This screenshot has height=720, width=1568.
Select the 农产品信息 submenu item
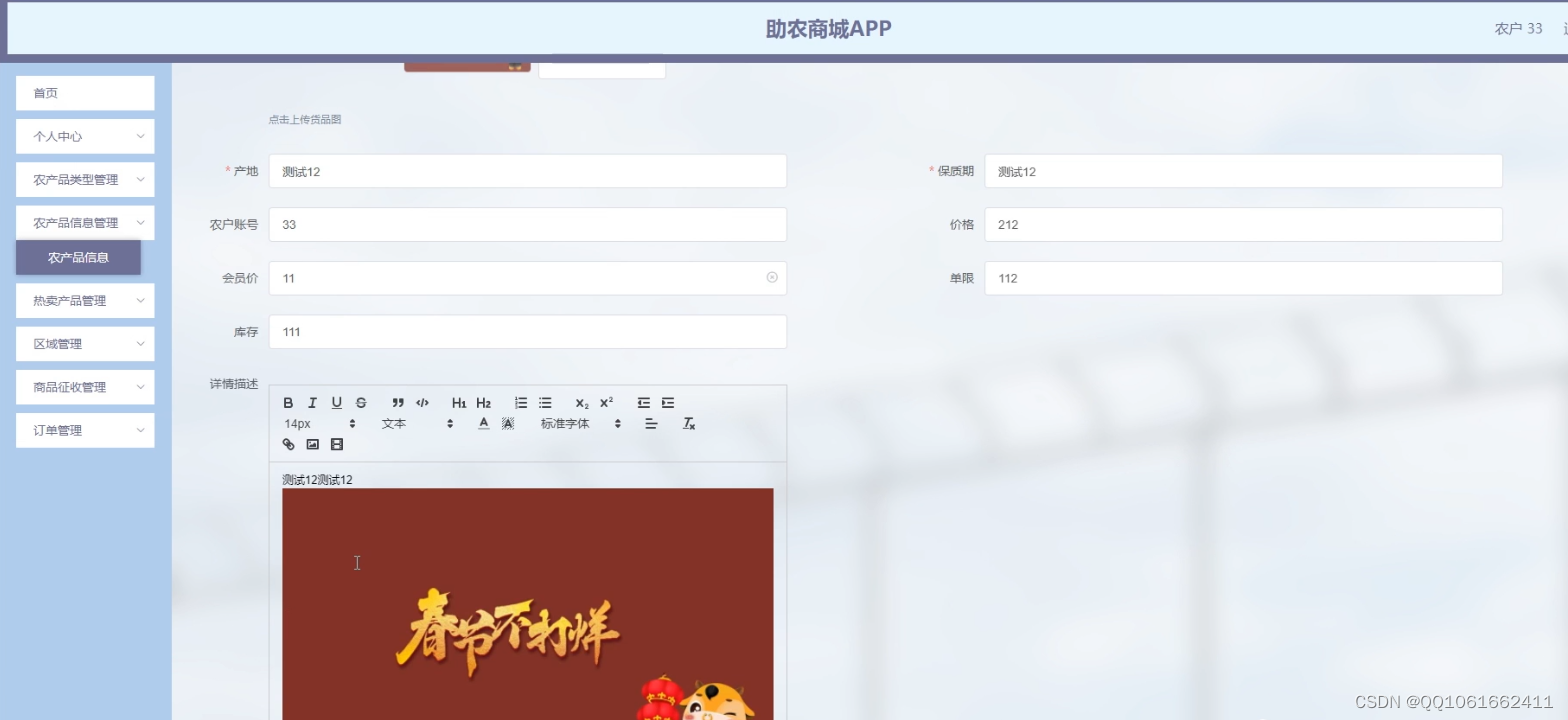[x=78, y=257]
